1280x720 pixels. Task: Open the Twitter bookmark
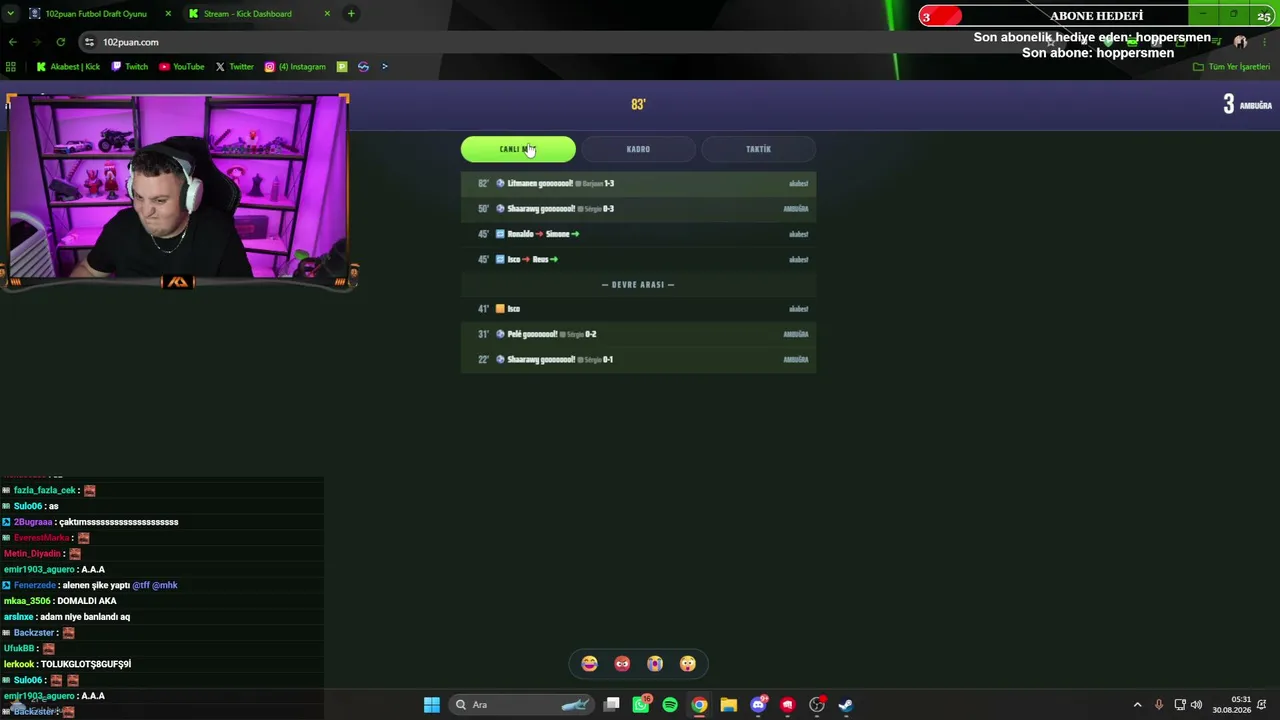point(235,67)
